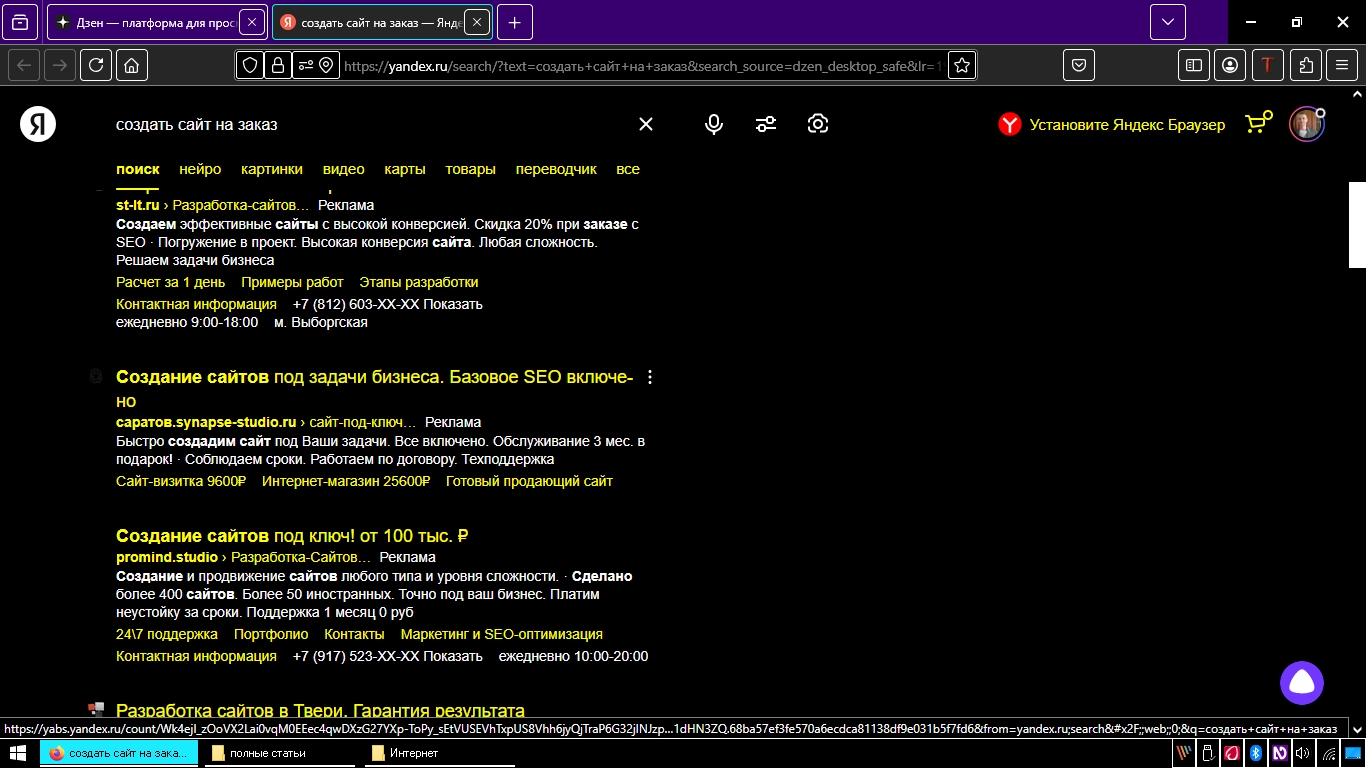
Task: Open the extensions puzzle menu
Action: click(1306, 65)
